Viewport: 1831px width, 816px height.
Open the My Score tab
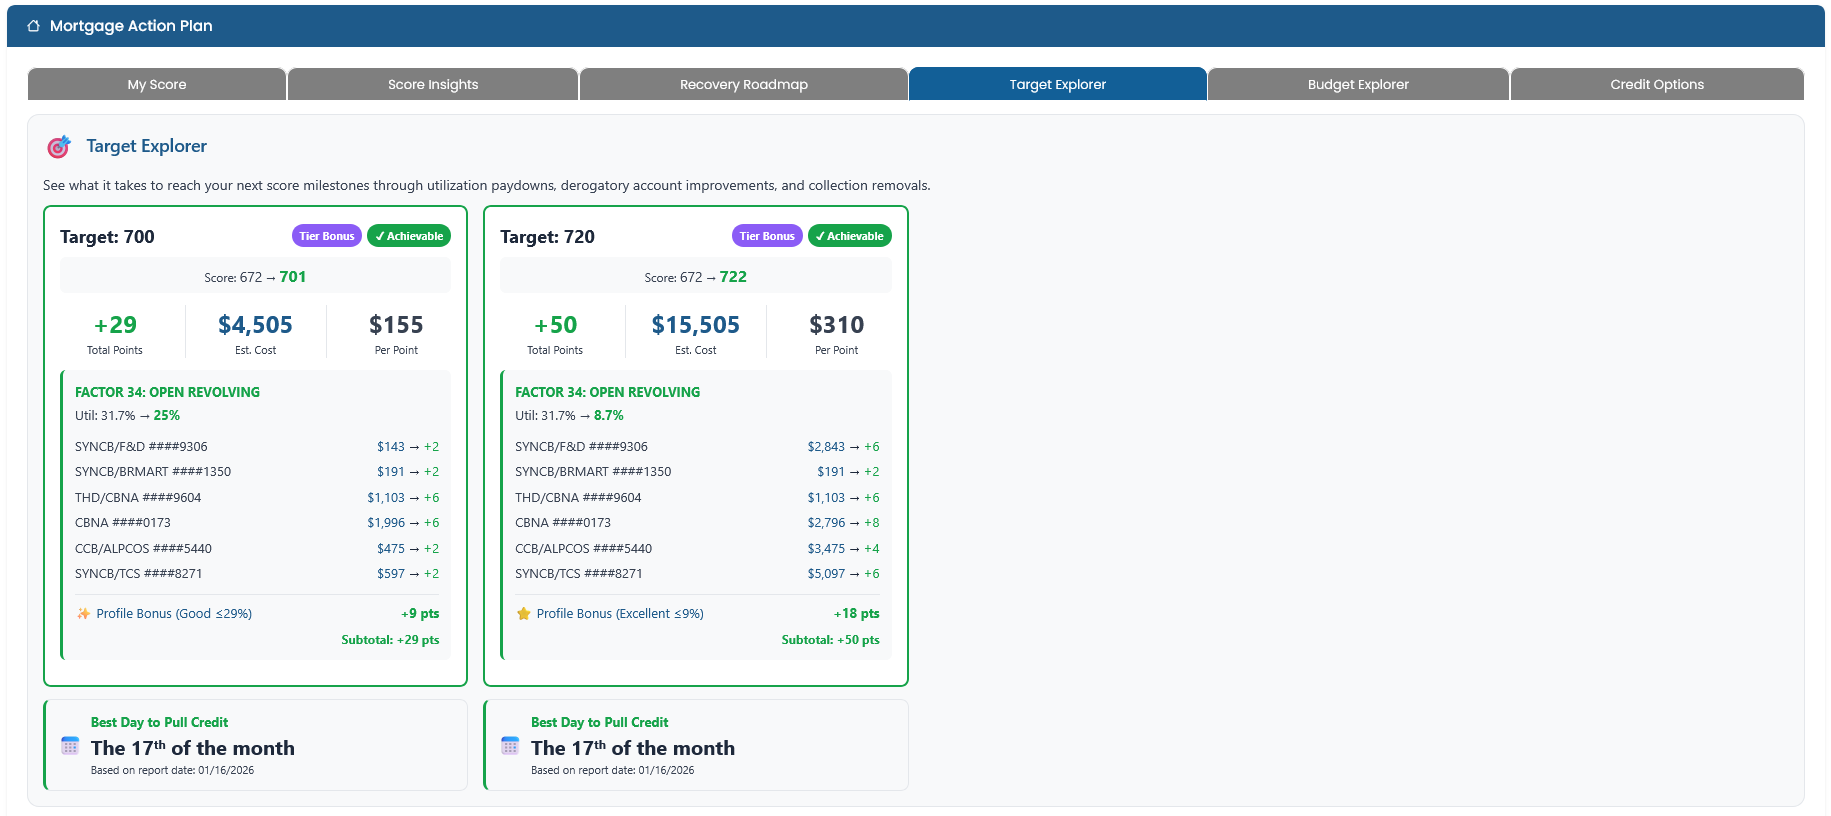(157, 85)
